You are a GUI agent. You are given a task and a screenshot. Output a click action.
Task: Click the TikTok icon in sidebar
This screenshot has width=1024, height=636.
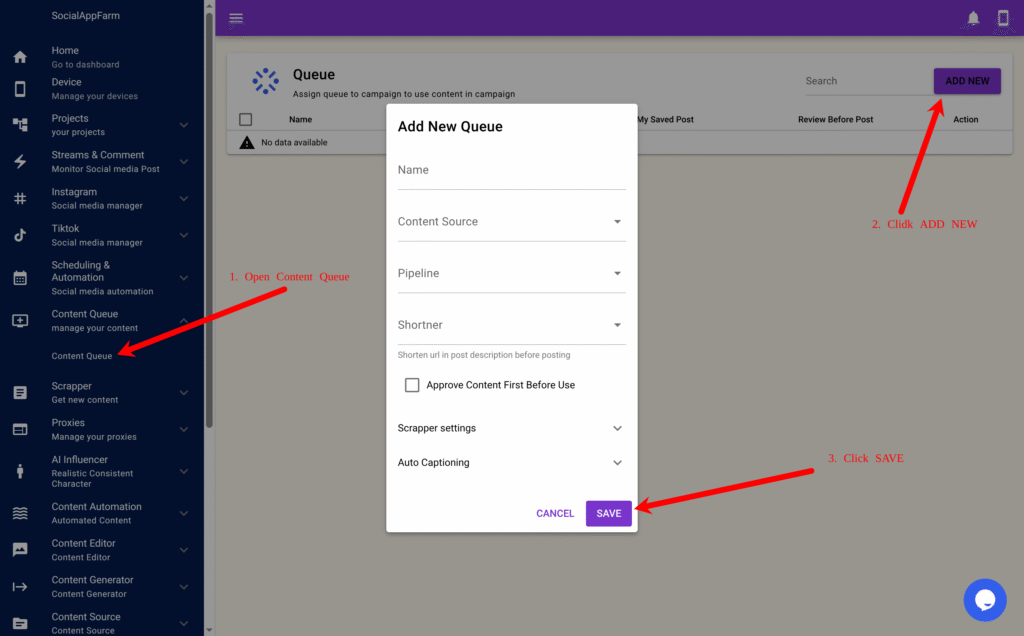pyautogui.click(x=20, y=236)
